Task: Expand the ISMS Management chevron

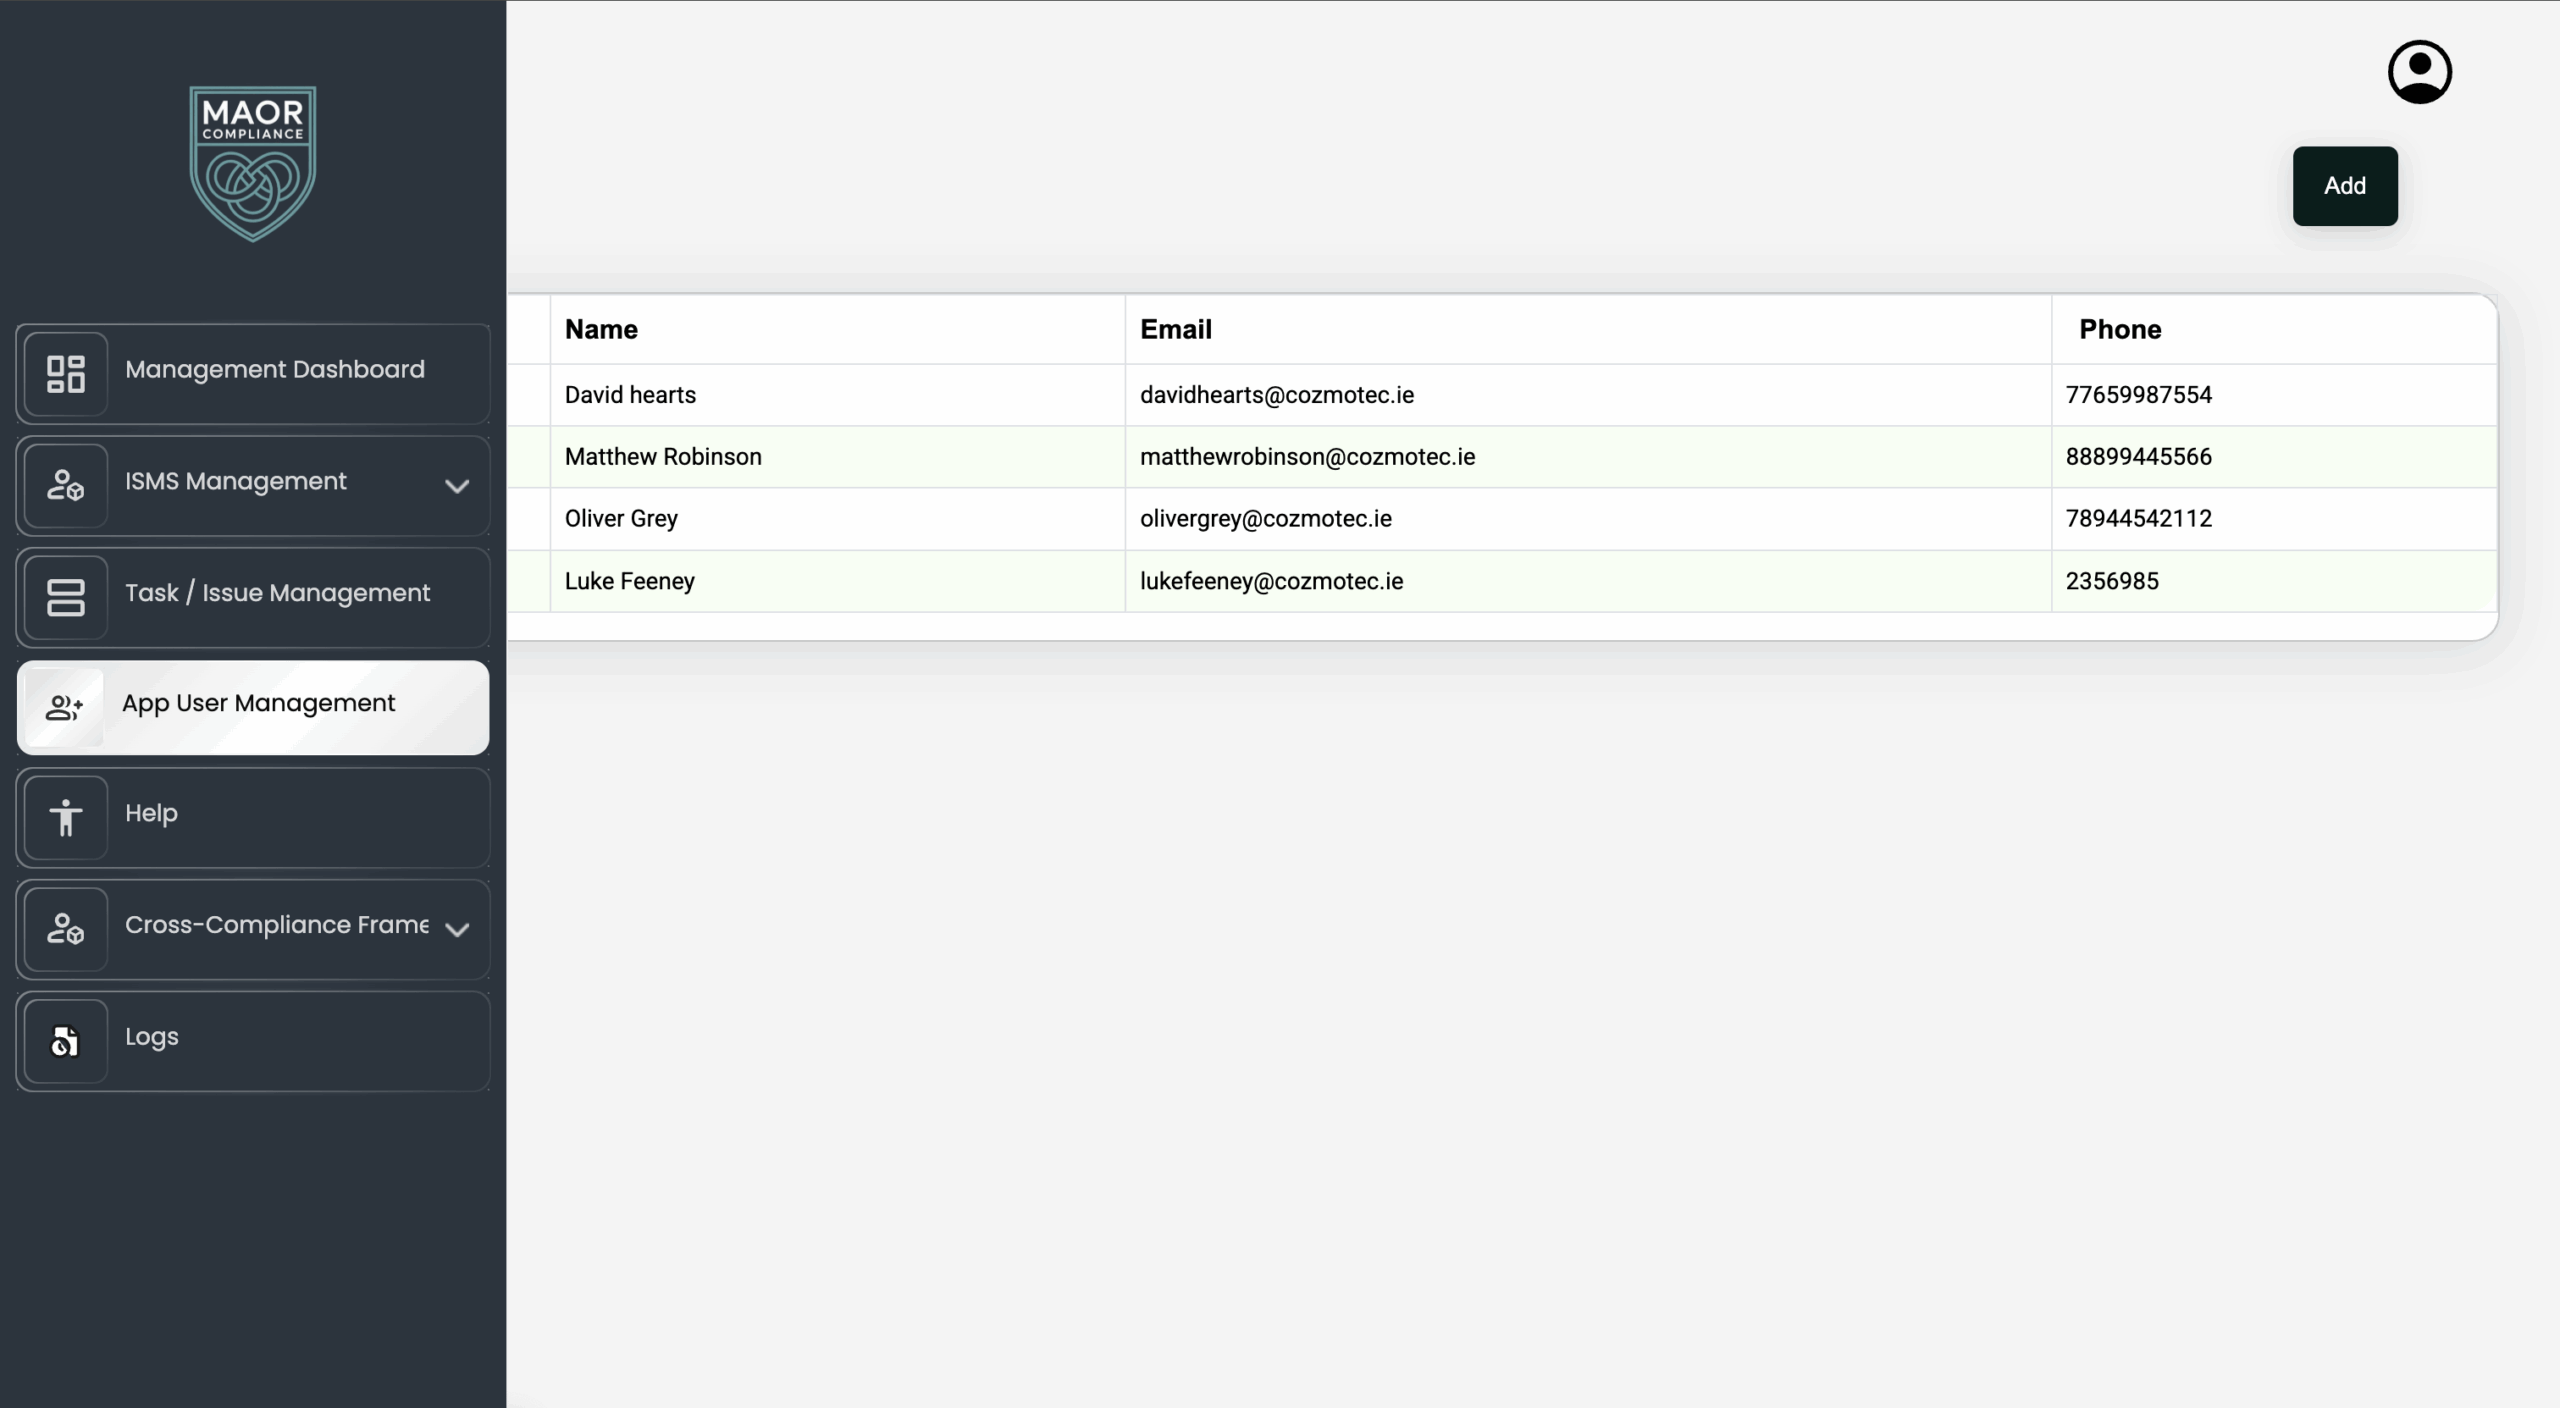Action: [457, 486]
